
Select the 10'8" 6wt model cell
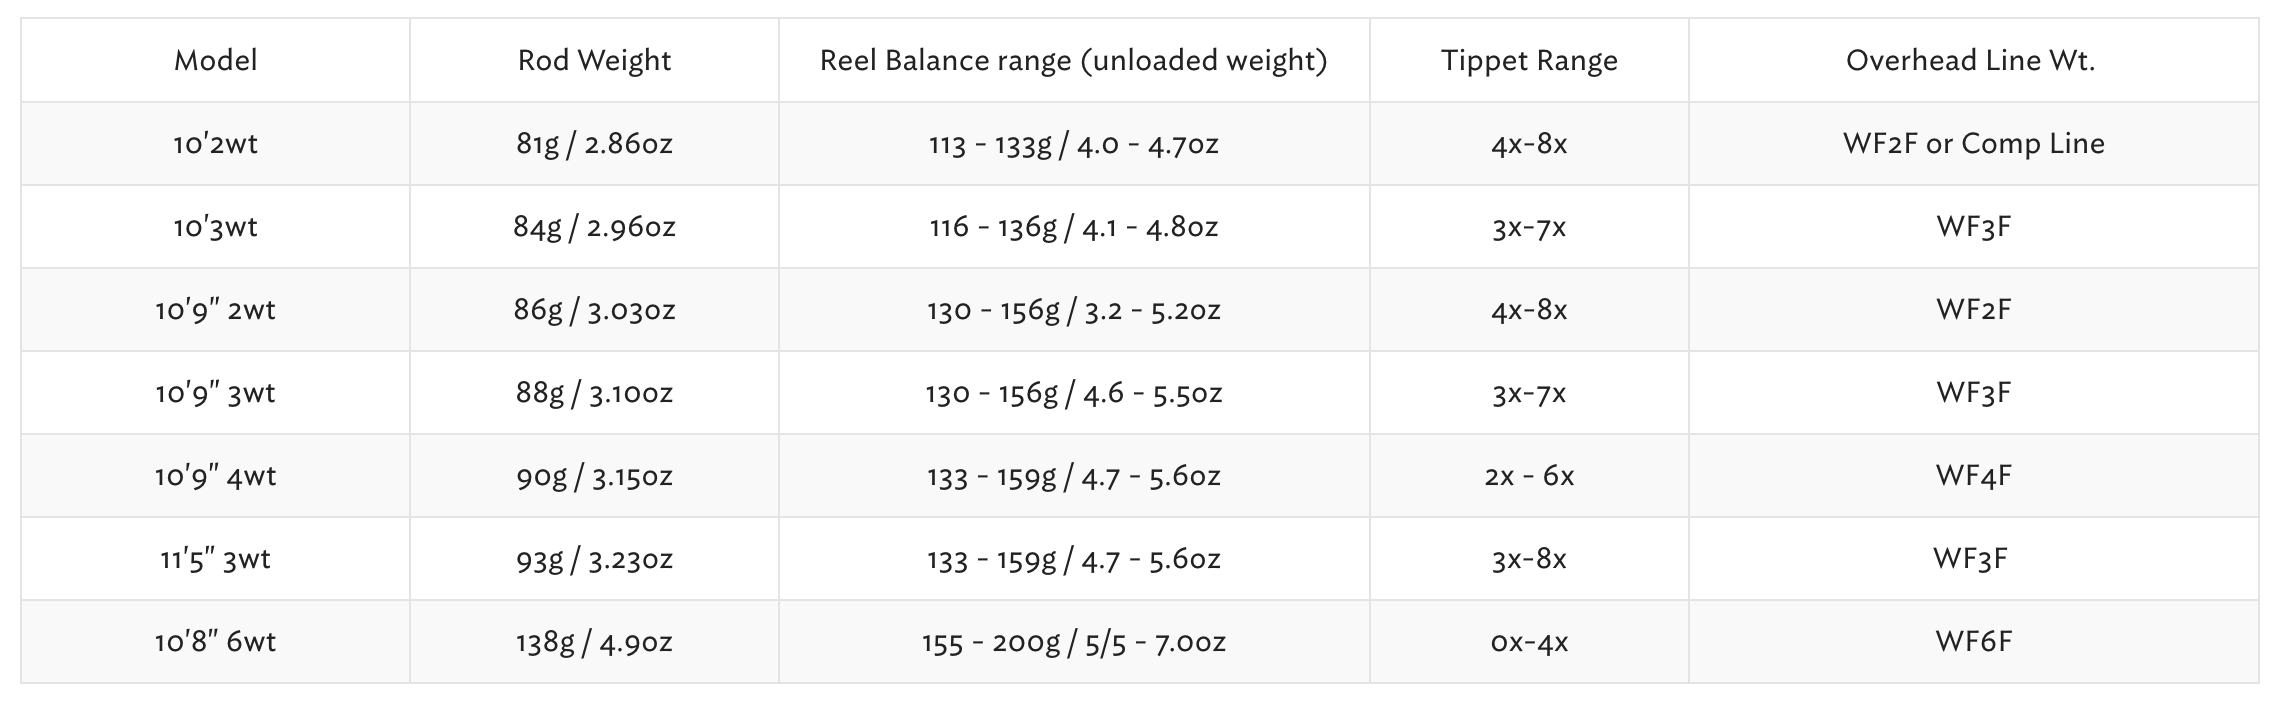pyautogui.click(x=215, y=642)
